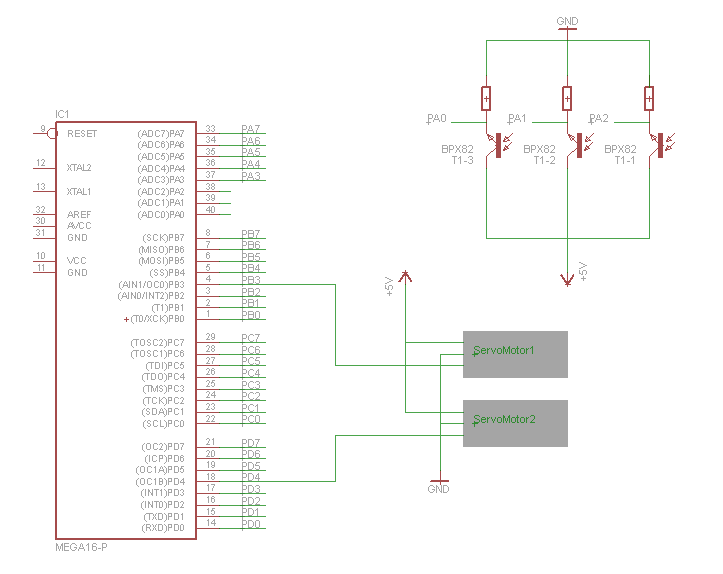
Task: Click the PA1 net label near phototransistor T1-2
Action: point(517,119)
